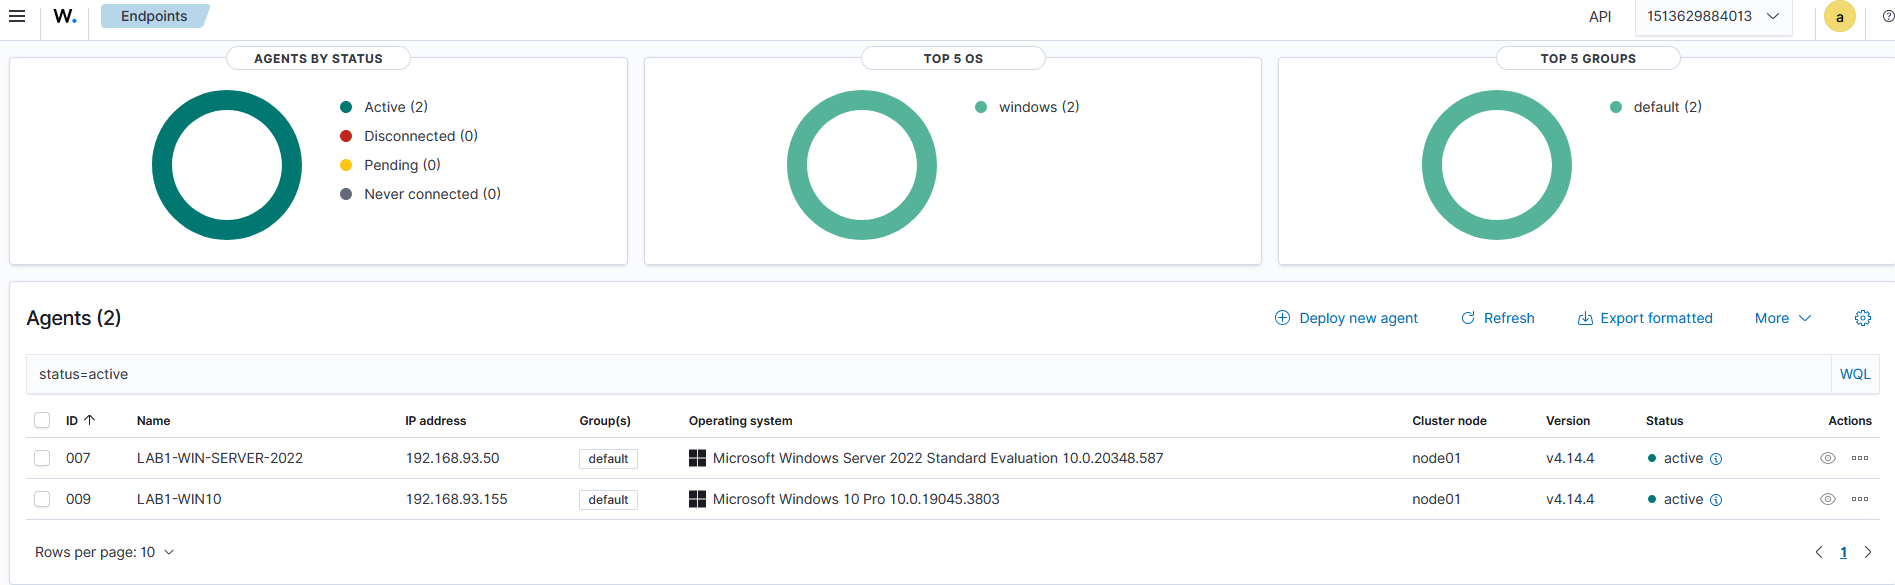
Task: Click Windows logo icon in agent 007 row
Action: pyautogui.click(x=698, y=458)
